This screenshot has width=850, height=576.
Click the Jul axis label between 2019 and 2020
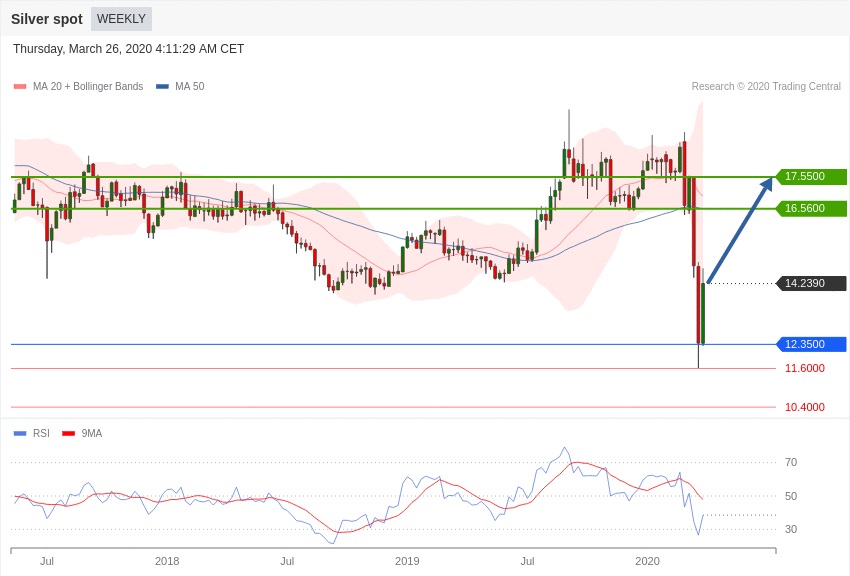click(527, 561)
